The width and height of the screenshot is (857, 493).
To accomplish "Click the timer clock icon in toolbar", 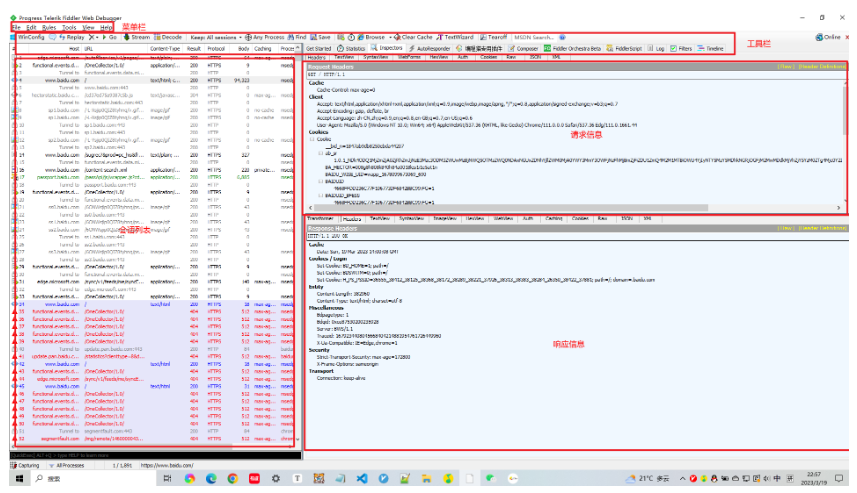I will tap(351, 37).
